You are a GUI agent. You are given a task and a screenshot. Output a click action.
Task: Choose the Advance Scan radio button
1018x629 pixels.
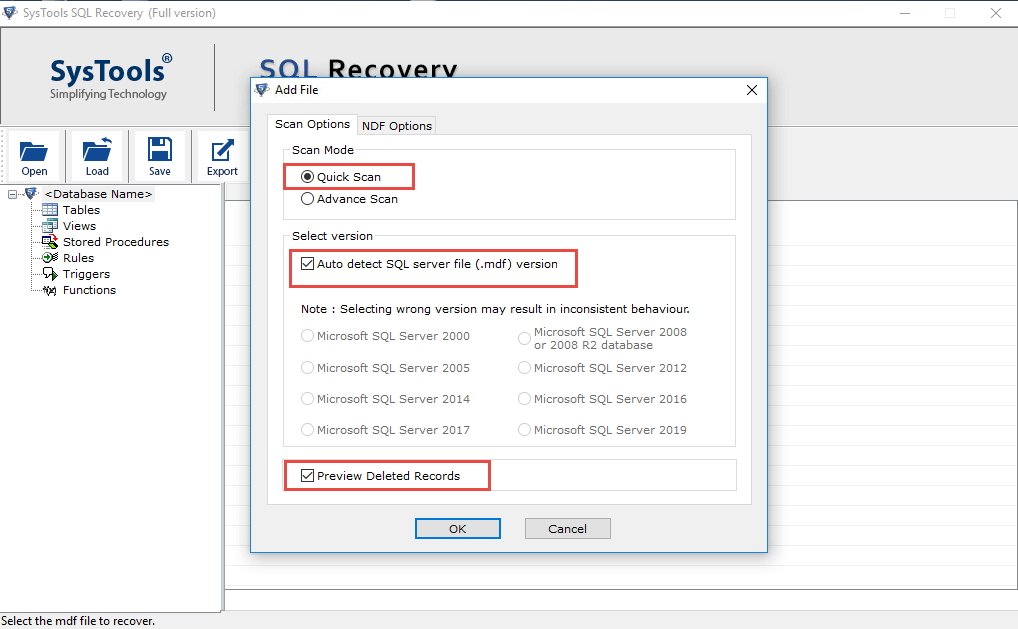click(x=307, y=199)
